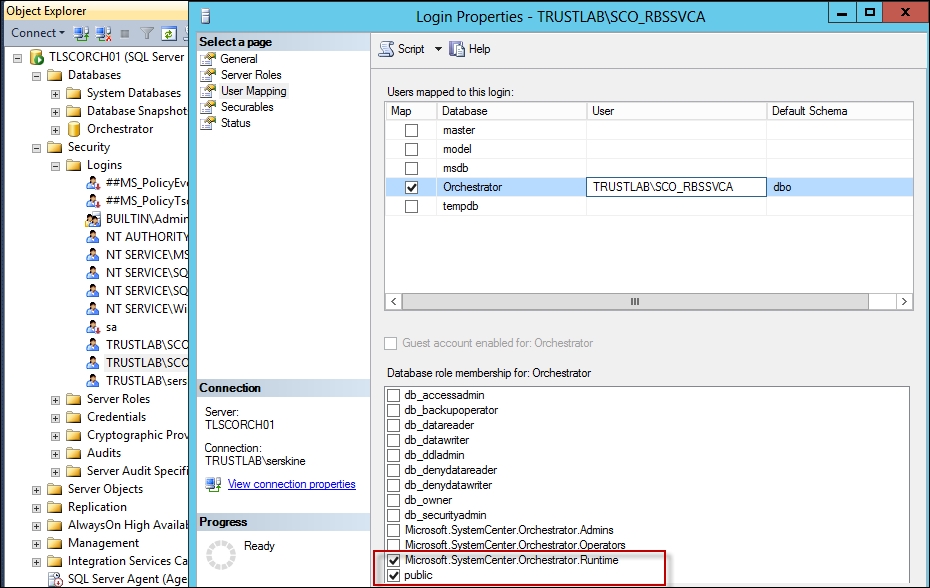Uncheck the Map box for Orchestrator database

[x=411, y=187]
